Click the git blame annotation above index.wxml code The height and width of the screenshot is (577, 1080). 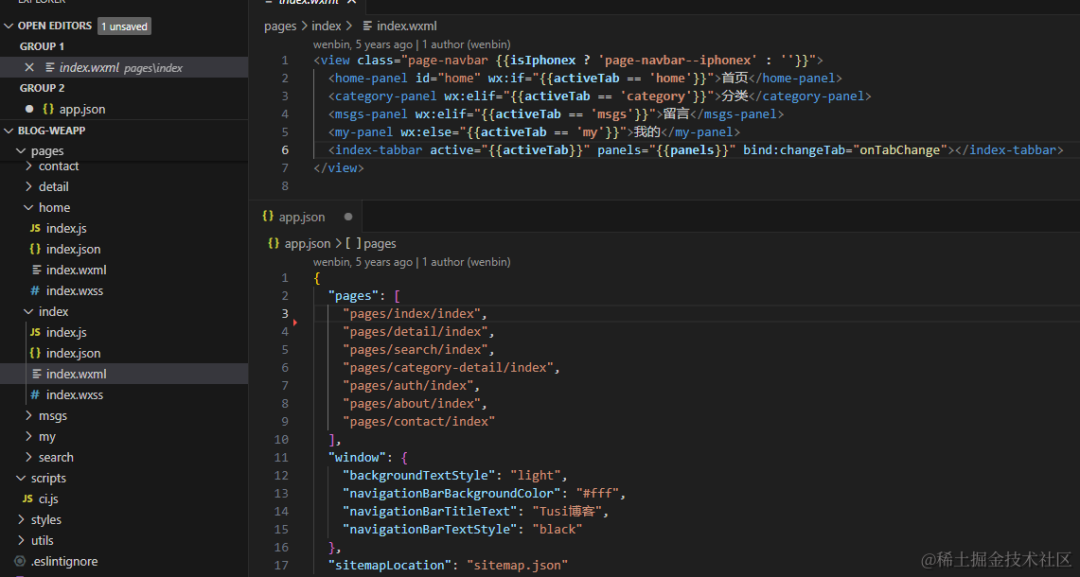tap(412, 44)
